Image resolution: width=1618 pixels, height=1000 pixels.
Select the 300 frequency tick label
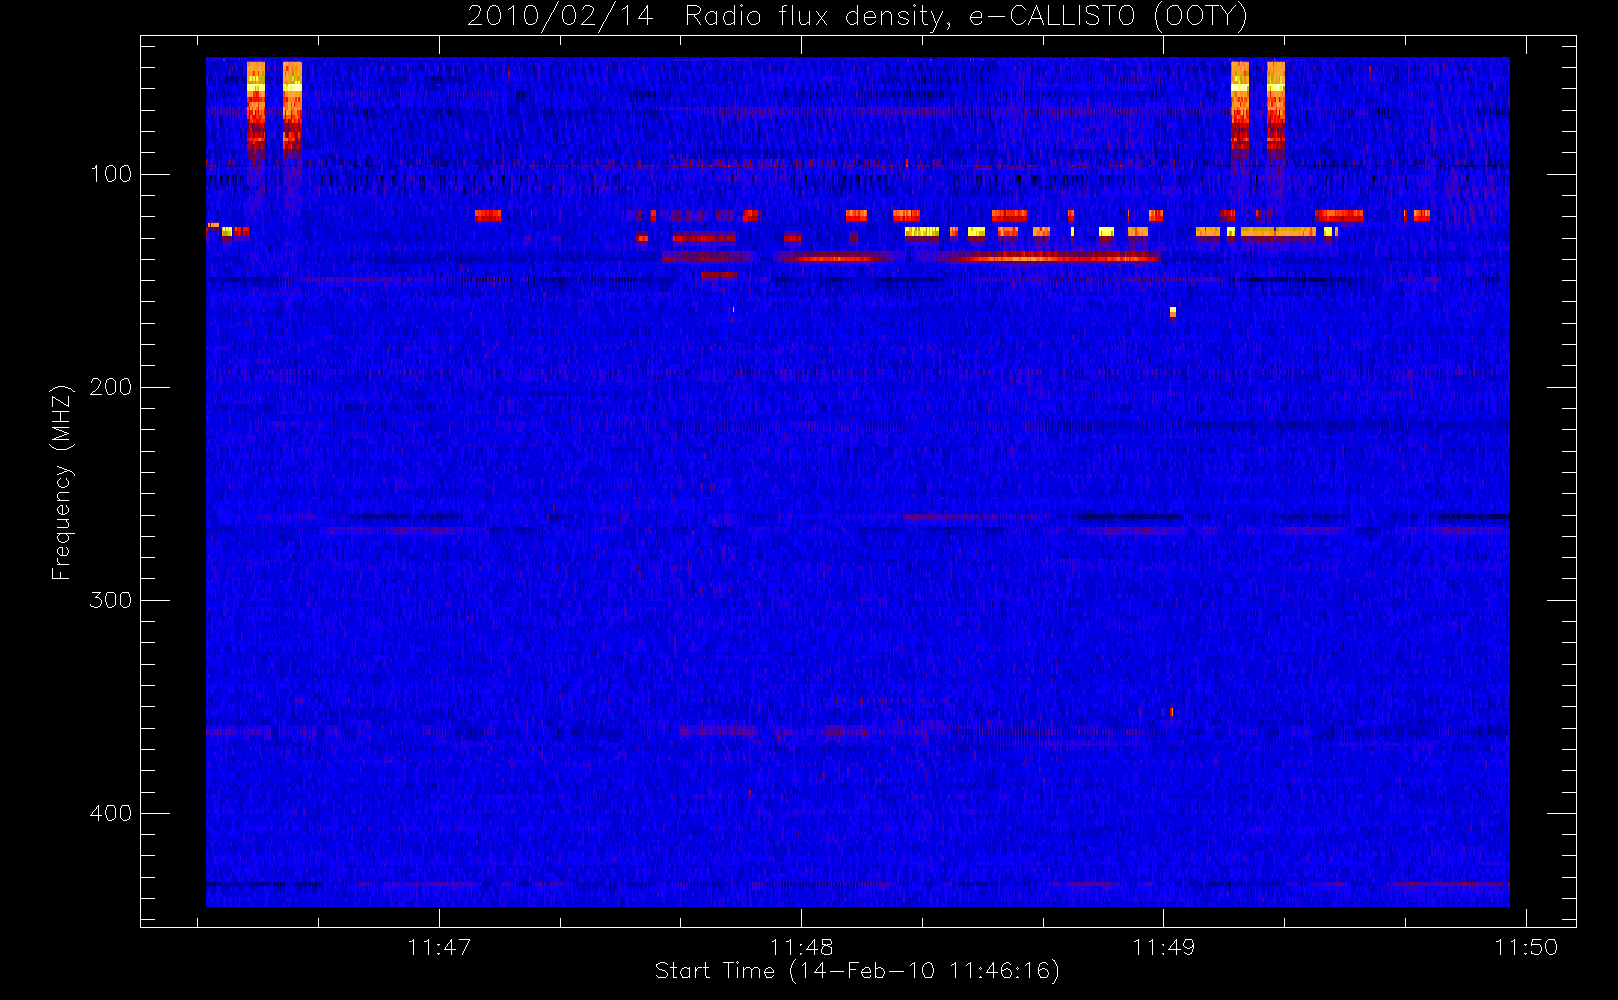[111, 600]
